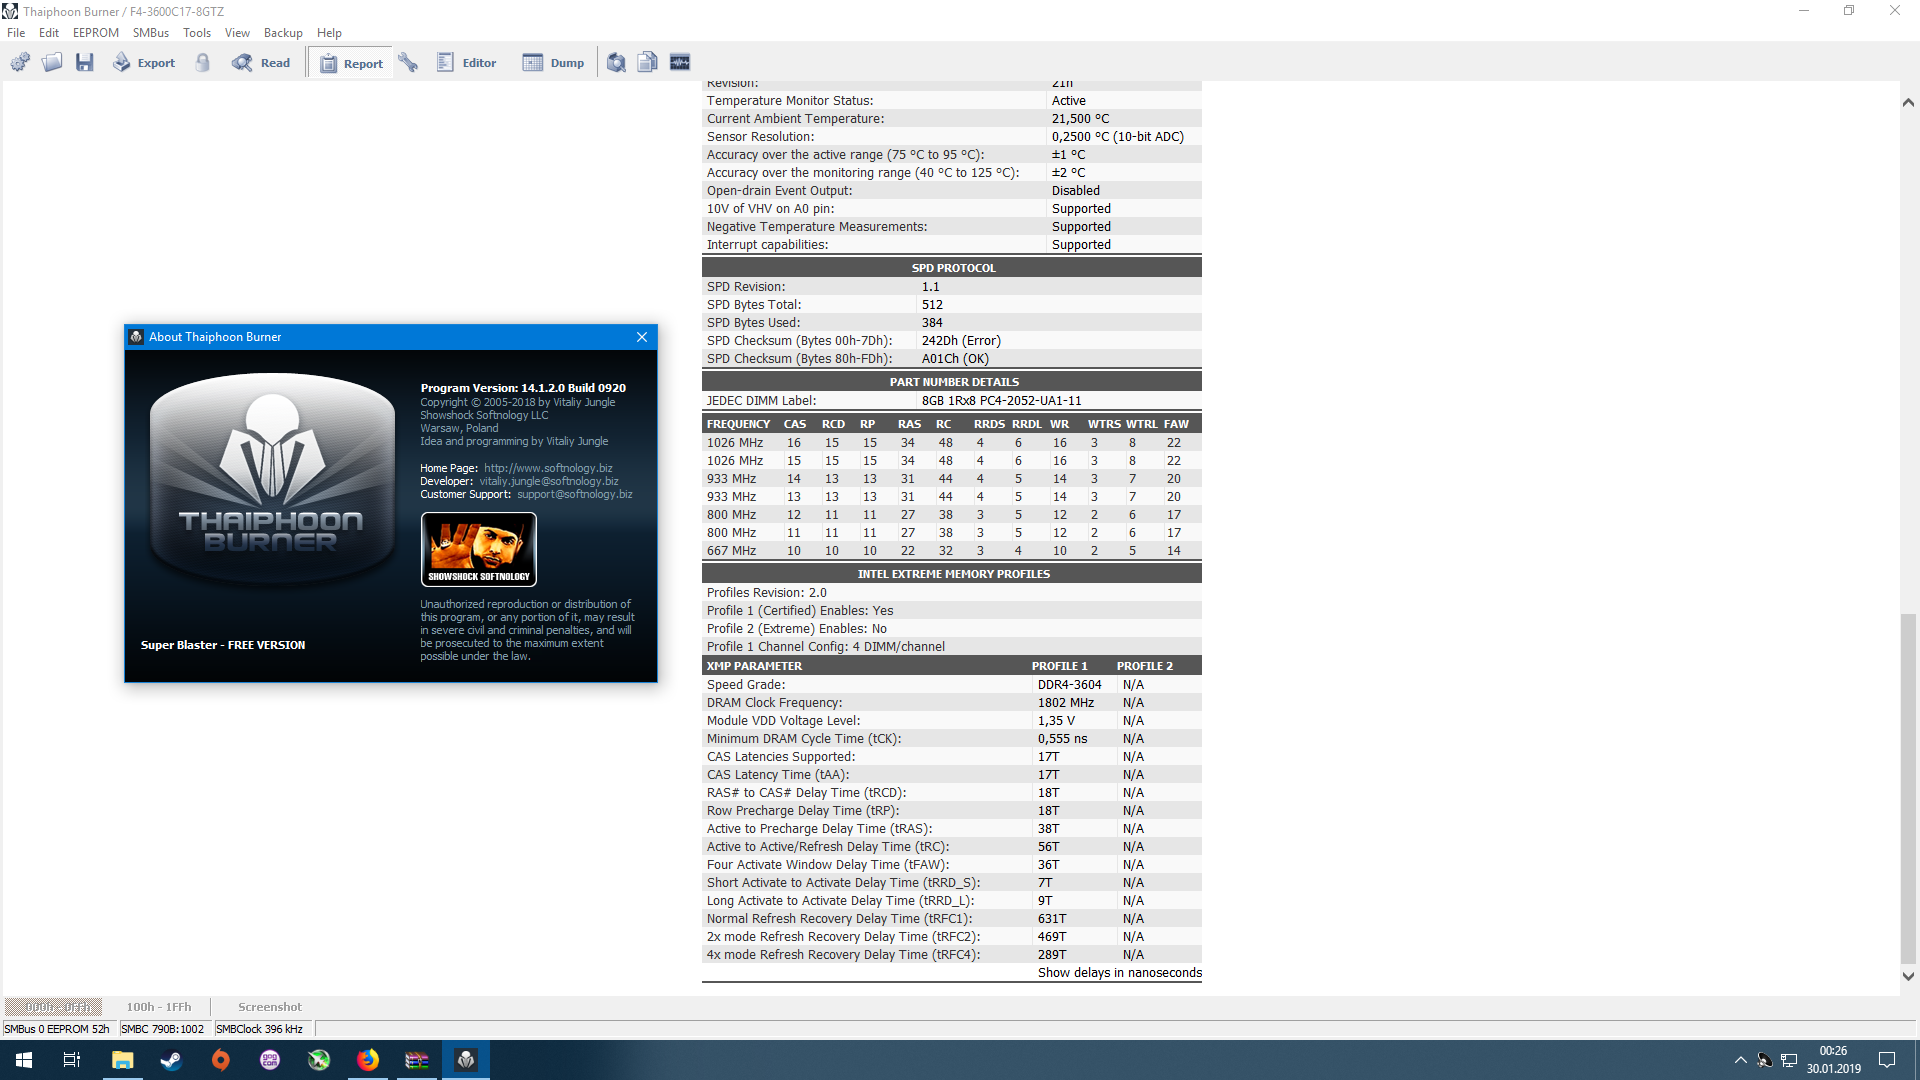
Task: Click the gears settings icon on the toolbar
Action: (x=20, y=62)
